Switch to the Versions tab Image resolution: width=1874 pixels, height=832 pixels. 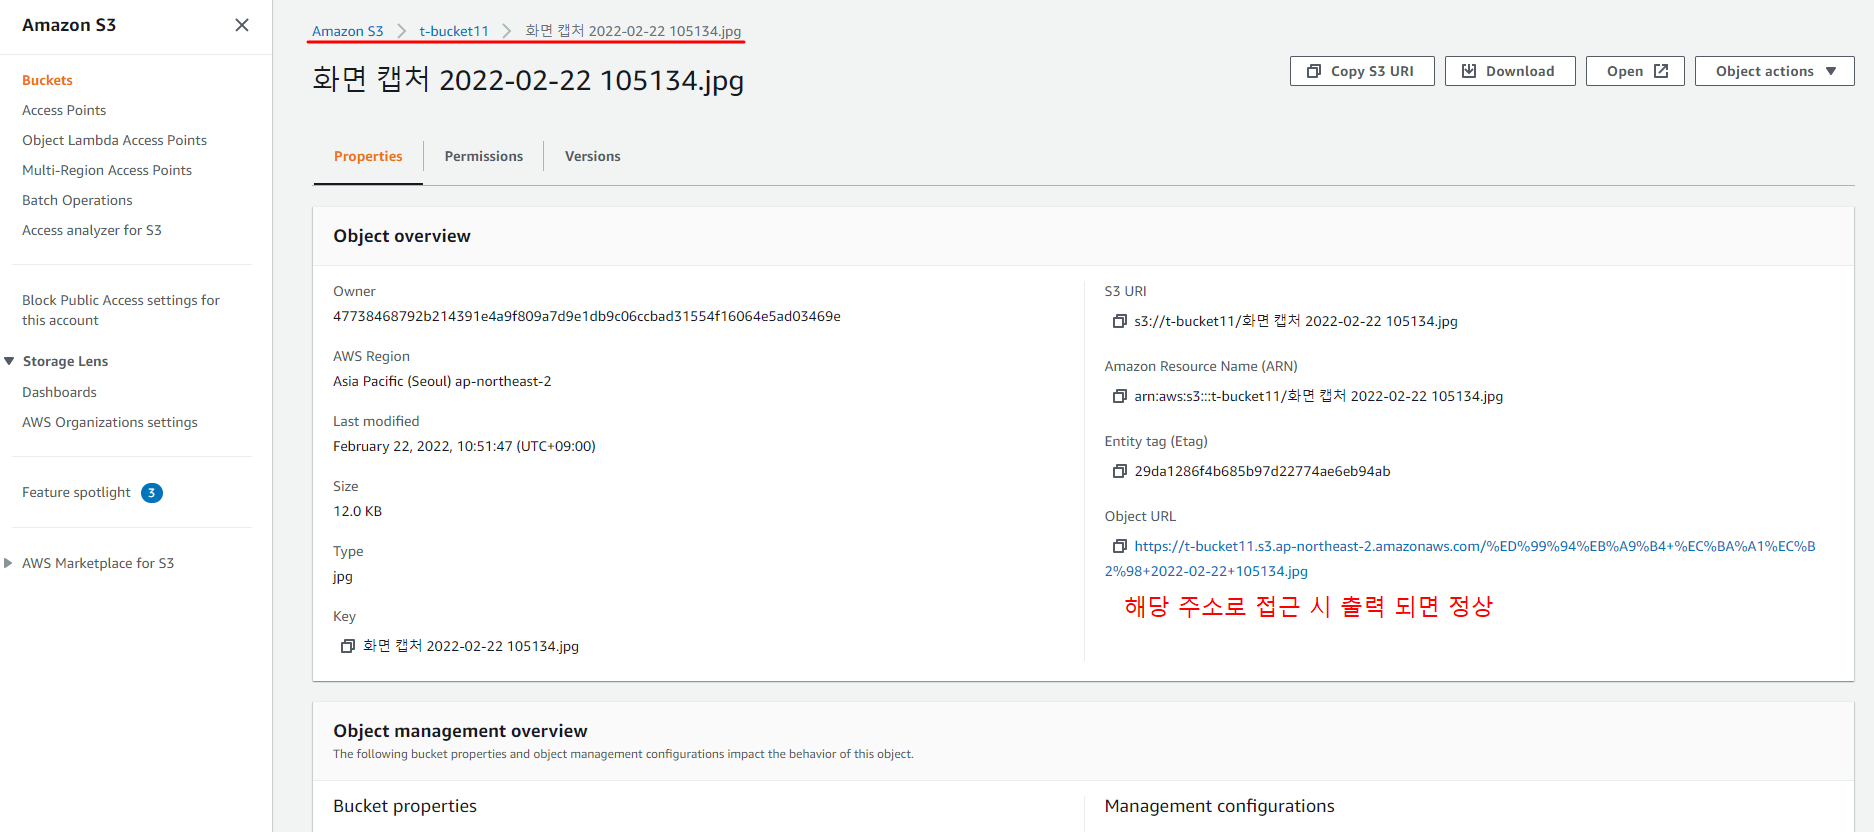click(x=593, y=156)
